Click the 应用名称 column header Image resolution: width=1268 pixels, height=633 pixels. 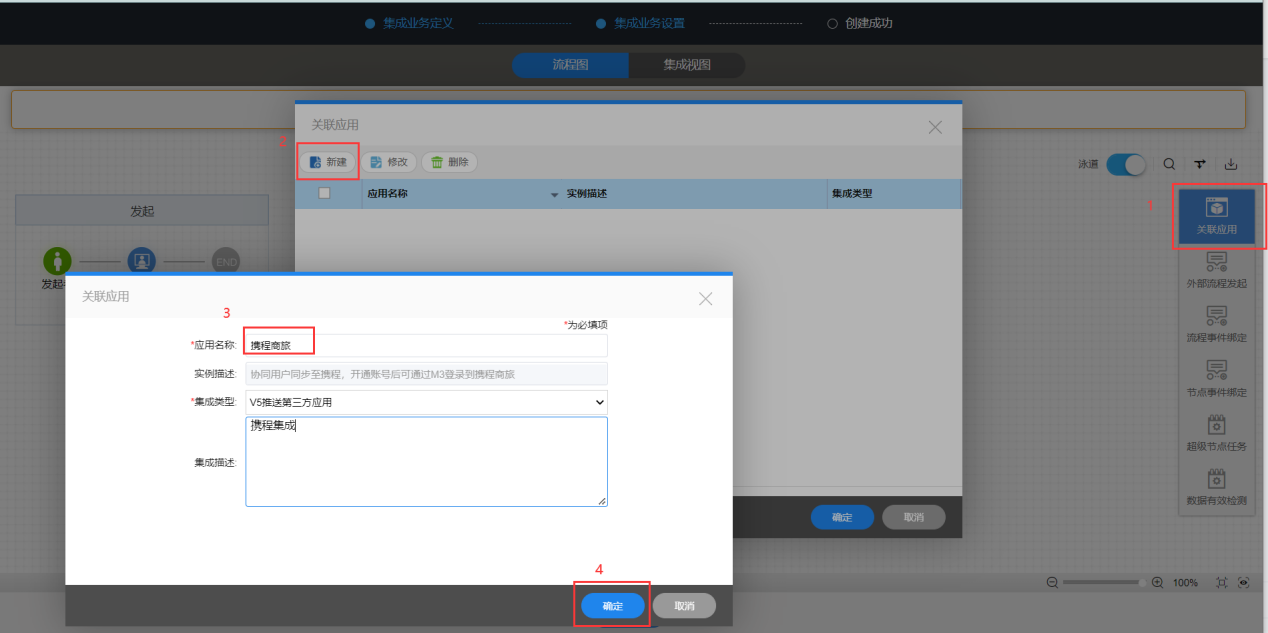point(388,194)
